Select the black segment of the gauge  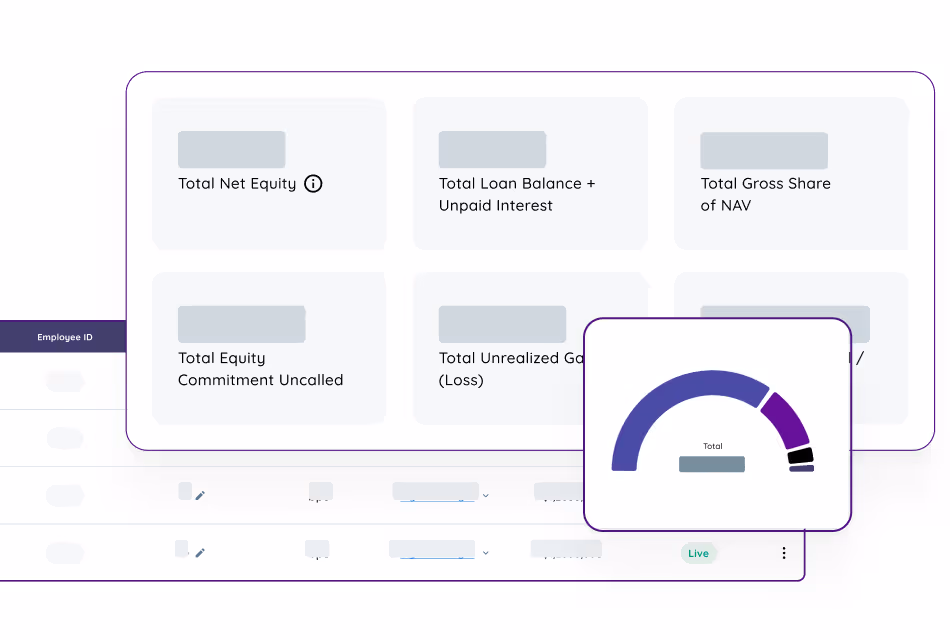pyautogui.click(x=800, y=456)
